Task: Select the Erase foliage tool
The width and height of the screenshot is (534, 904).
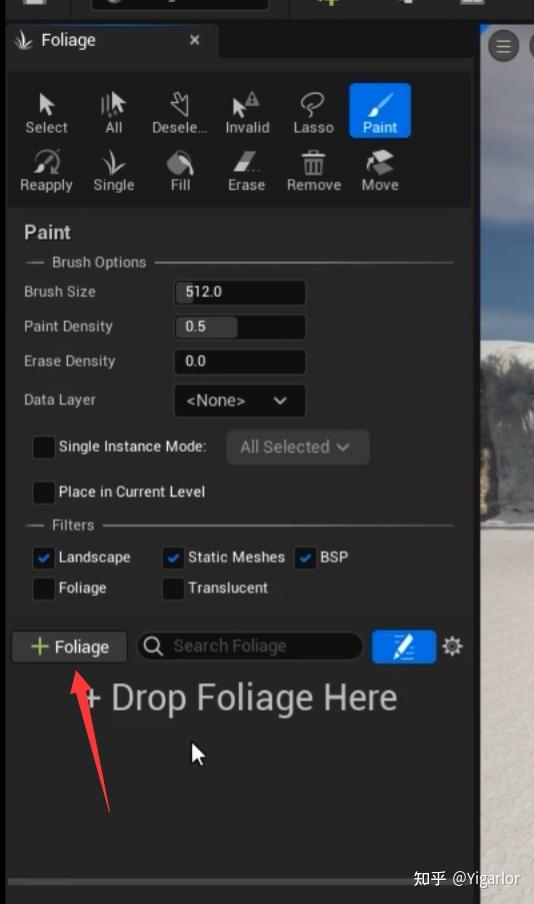Action: [x=247, y=171]
